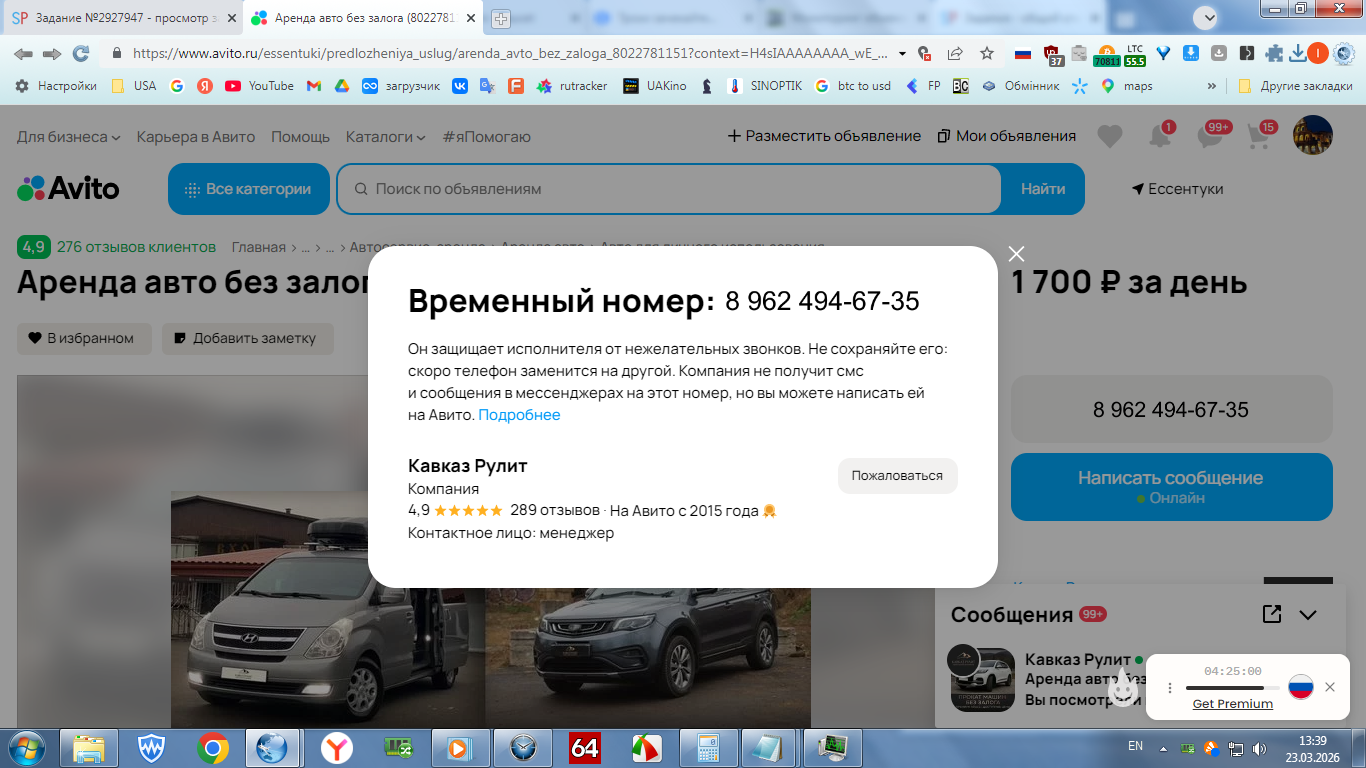Click the Написать сообщение button
This screenshot has width=1366, height=768.
1171,487
